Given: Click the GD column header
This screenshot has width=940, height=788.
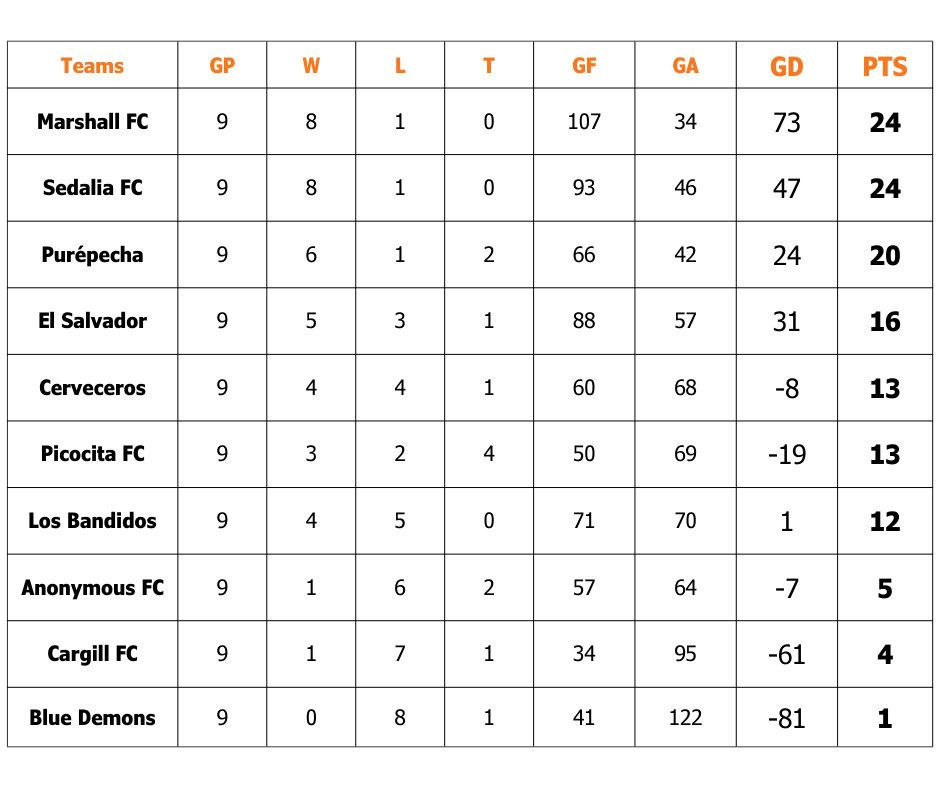Looking at the screenshot, I should tap(787, 67).
